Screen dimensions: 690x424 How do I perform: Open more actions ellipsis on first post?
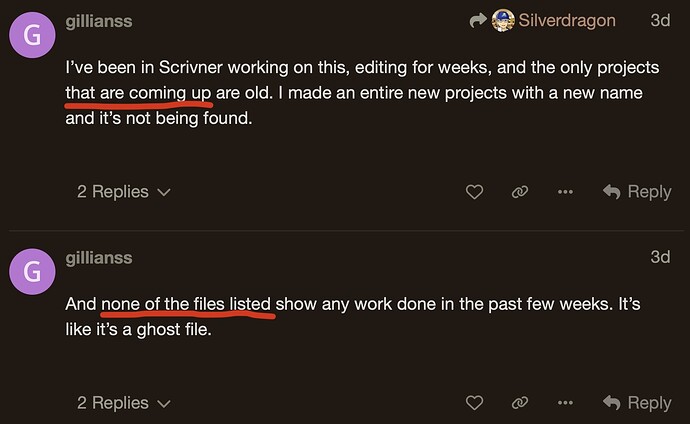click(x=565, y=192)
